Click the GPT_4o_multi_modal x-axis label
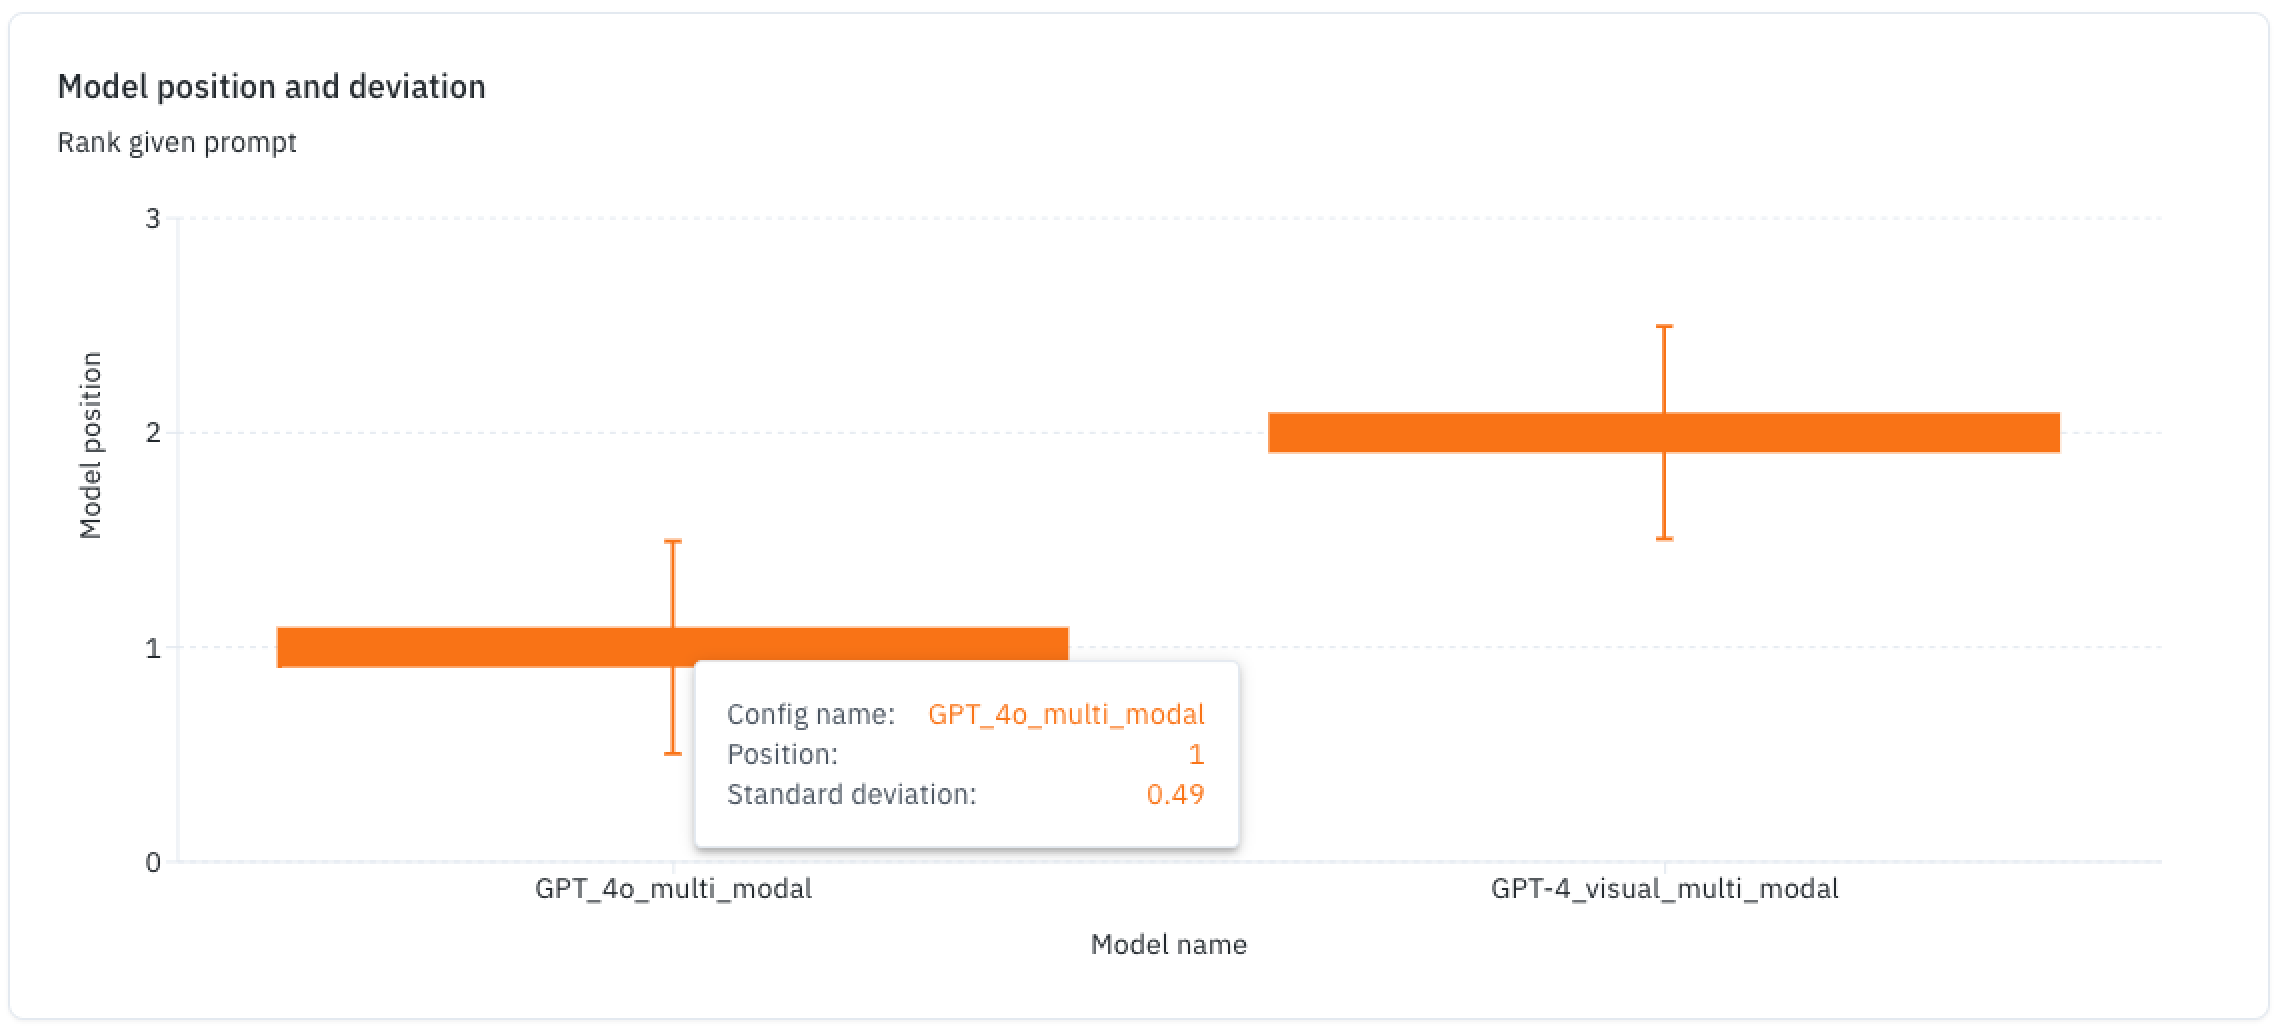The image size is (2280, 1028). pyautogui.click(x=673, y=888)
